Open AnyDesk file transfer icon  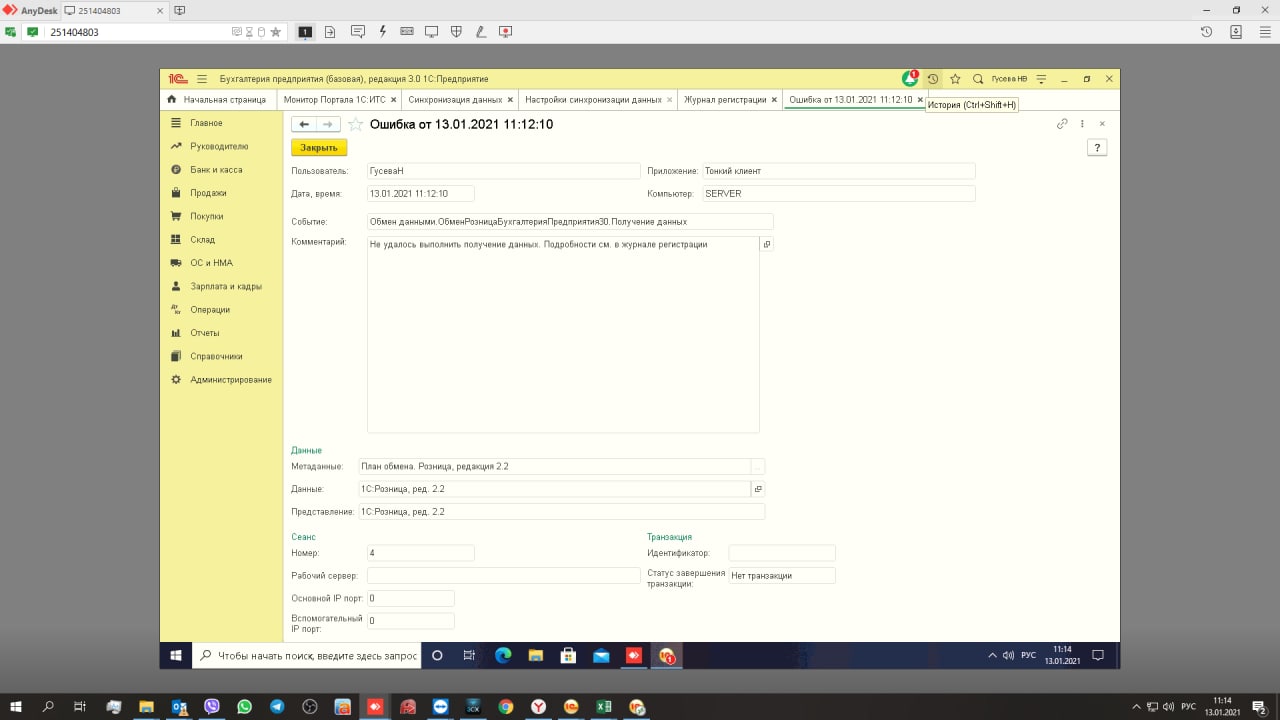pyautogui.click(x=330, y=32)
